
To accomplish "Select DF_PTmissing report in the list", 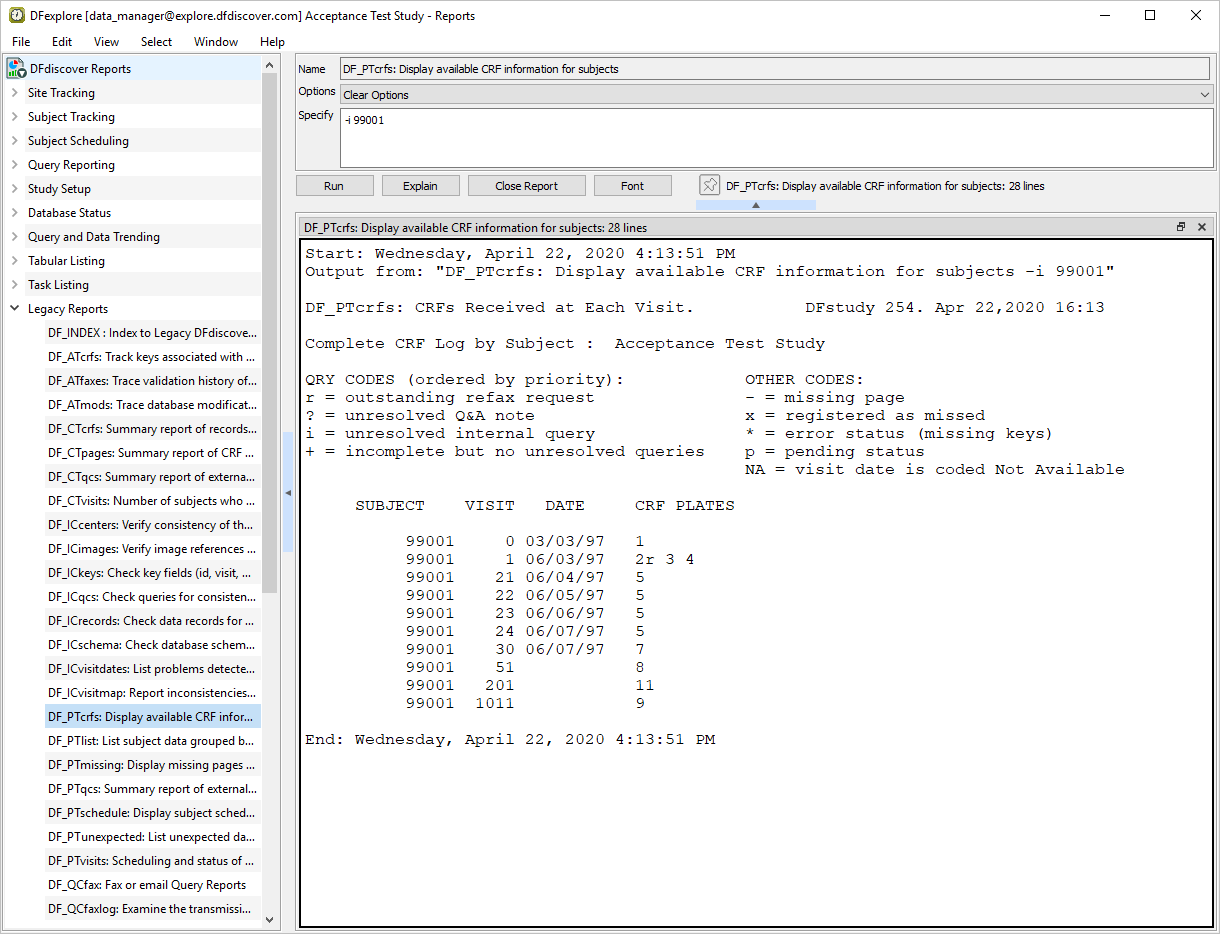I will [x=152, y=765].
